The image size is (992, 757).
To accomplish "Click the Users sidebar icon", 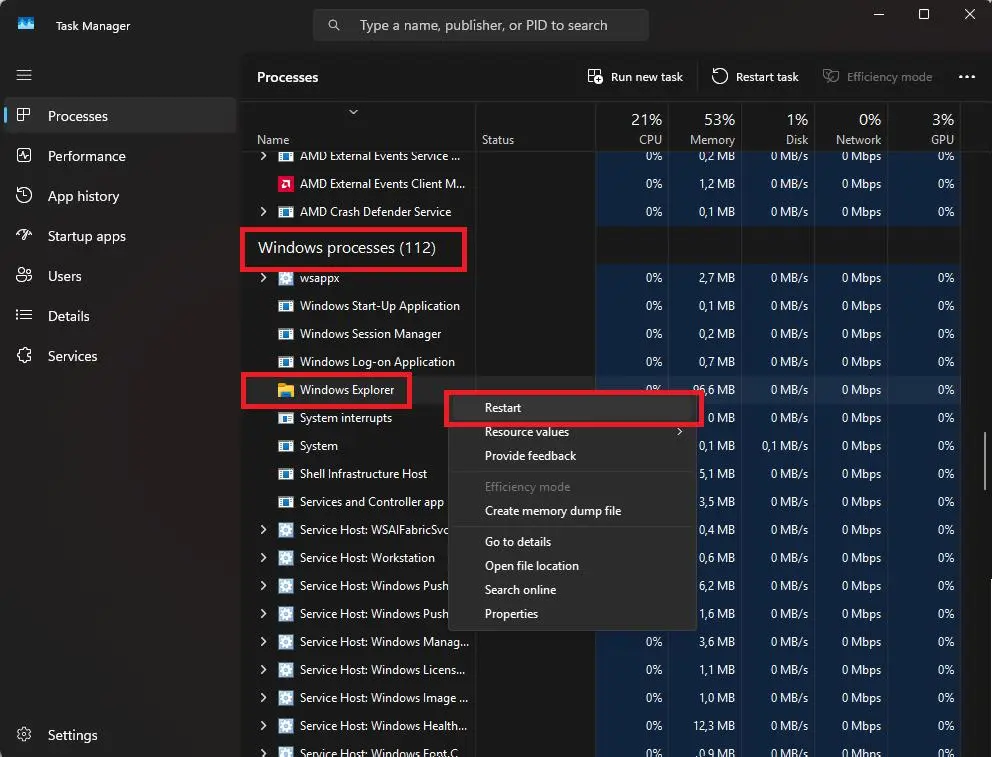I will click(x=24, y=275).
